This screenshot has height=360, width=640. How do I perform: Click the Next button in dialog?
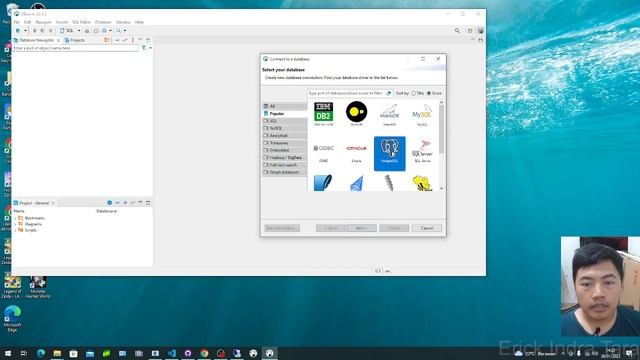coord(362,228)
